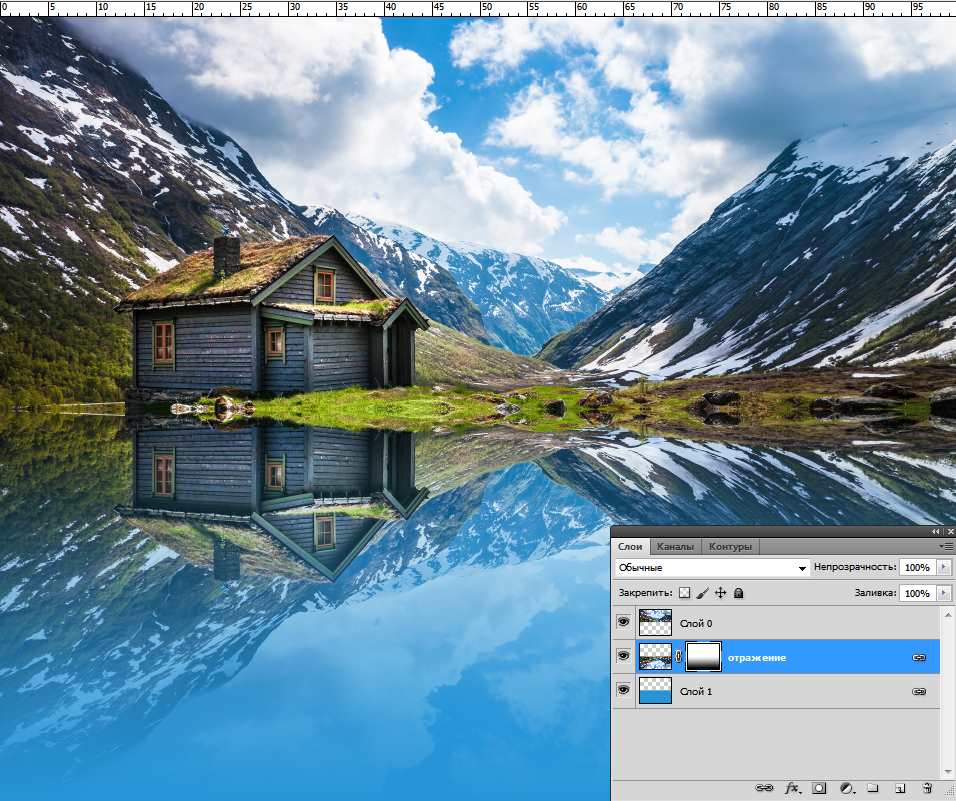Click mask link chain on отражение layer
The image size is (956, 801).
[x=679, y=657]
